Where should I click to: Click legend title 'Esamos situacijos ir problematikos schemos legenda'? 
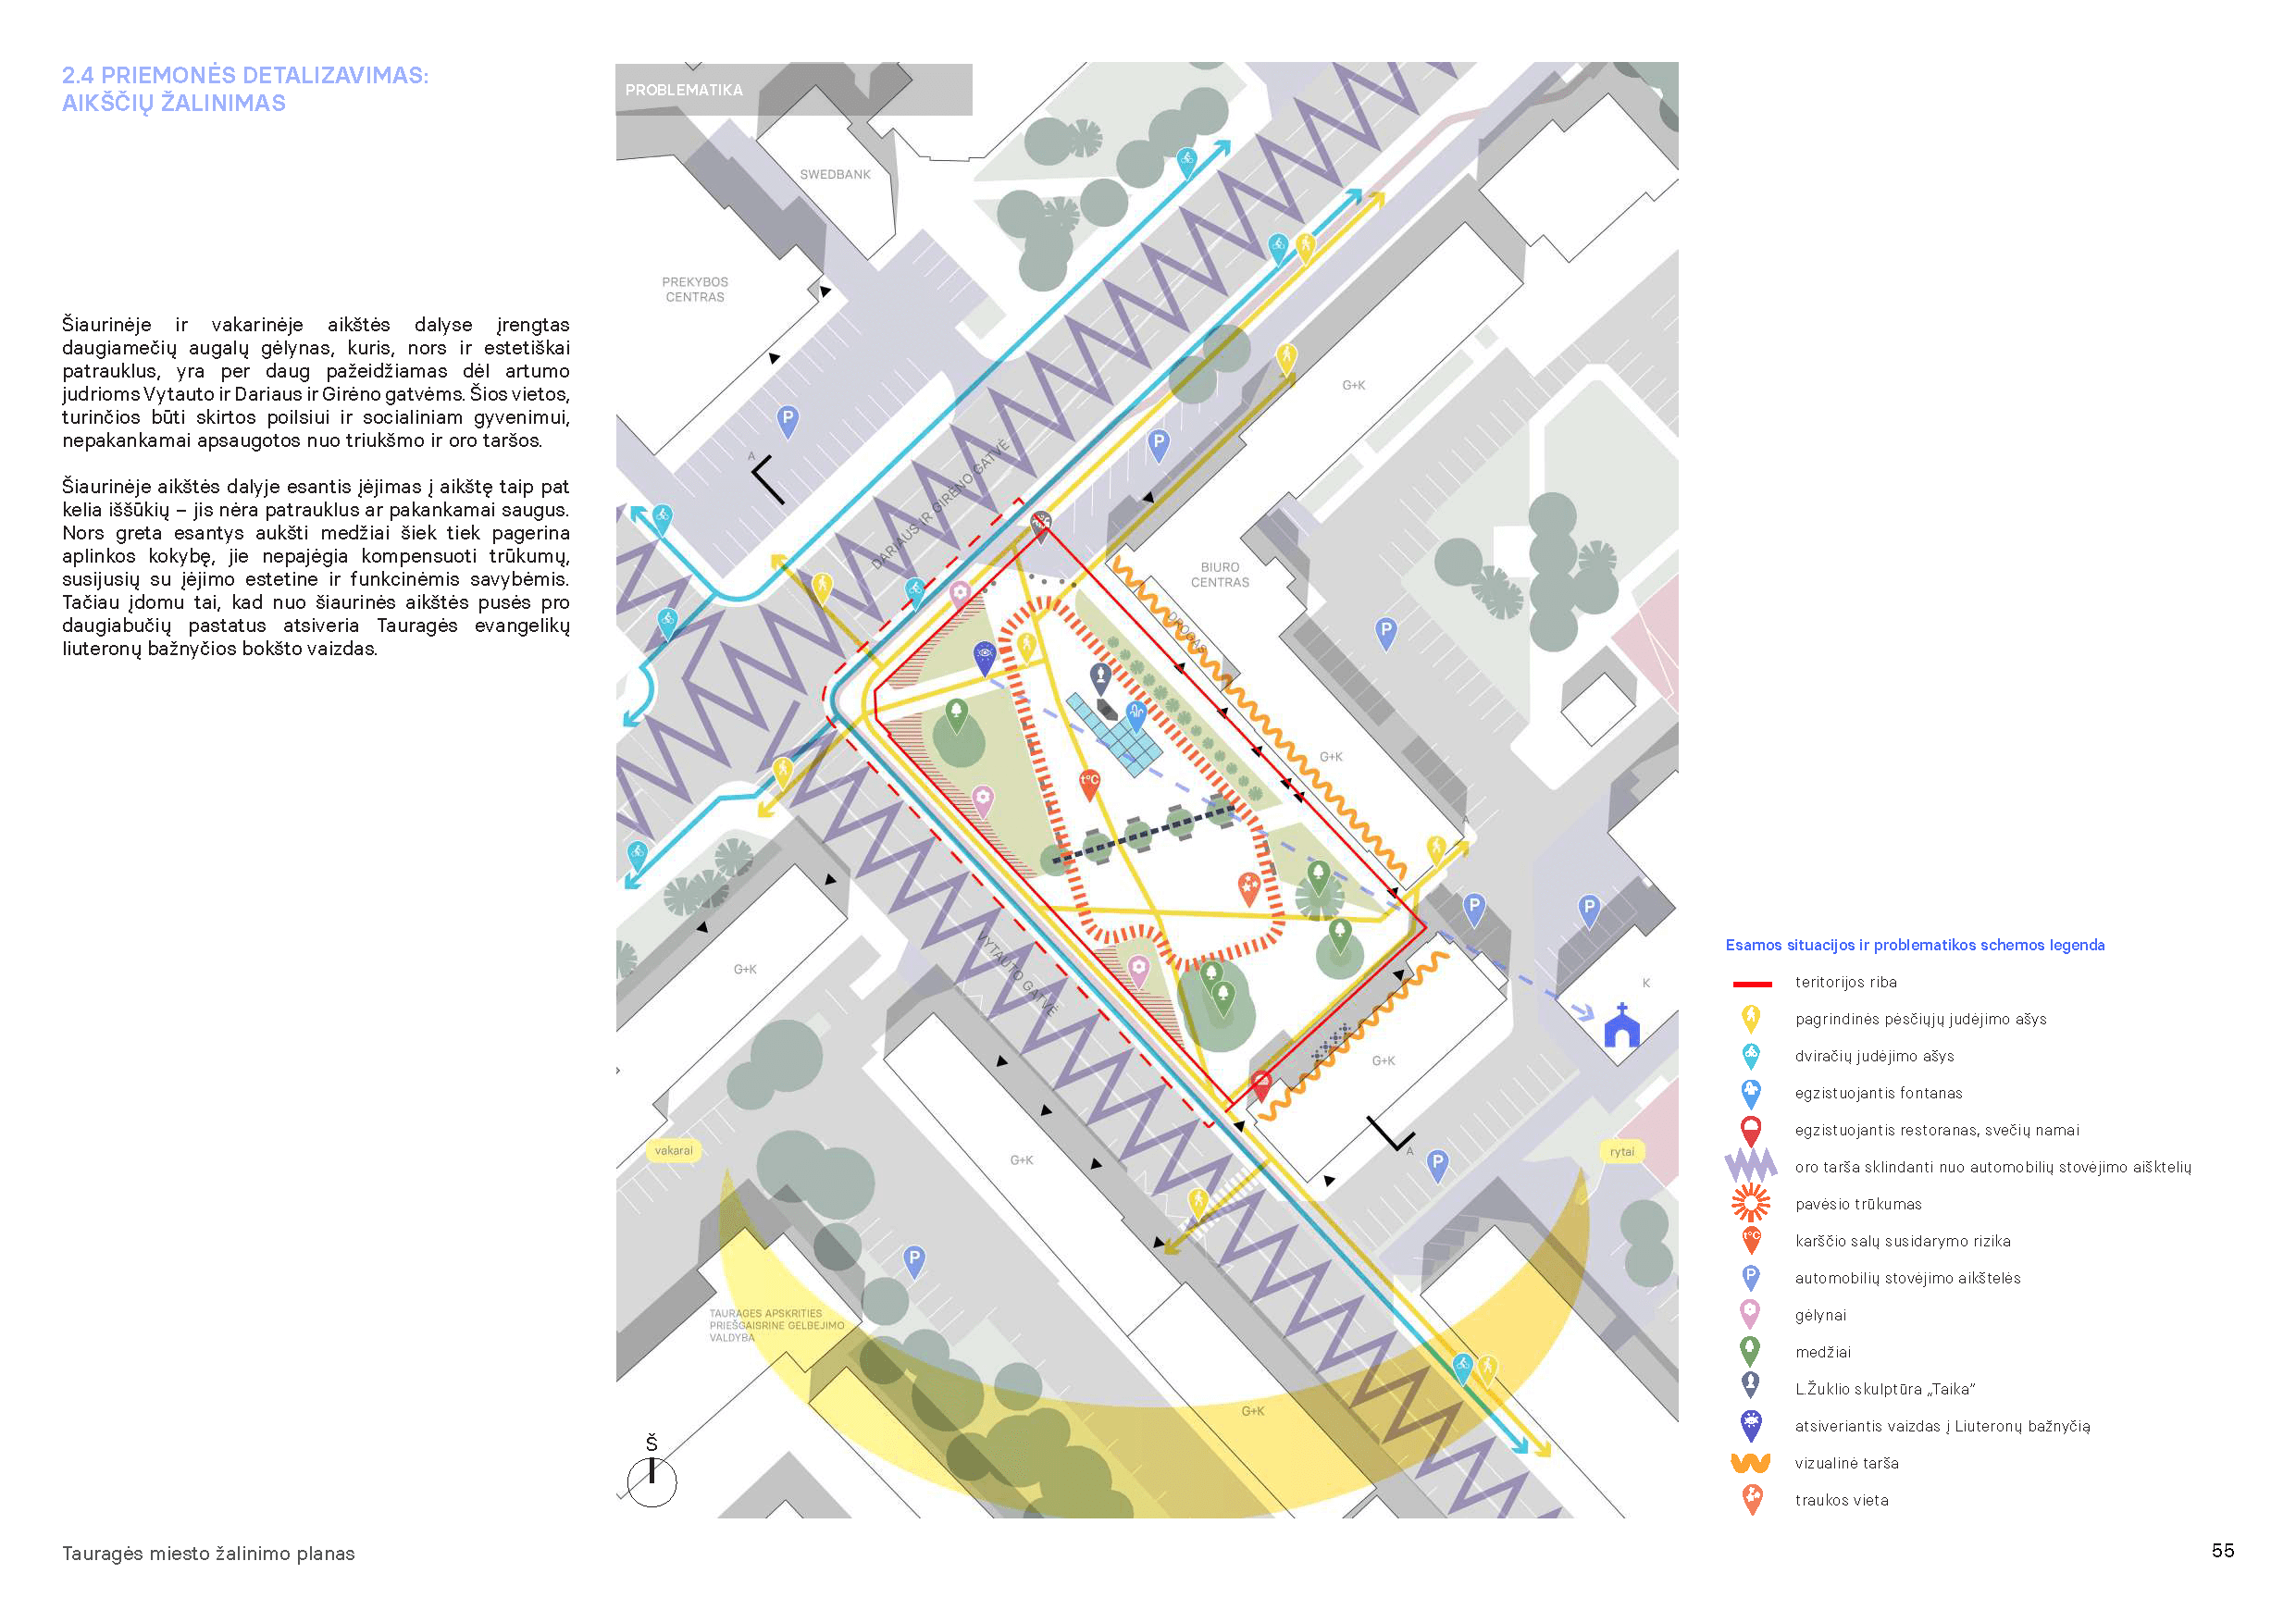click(x=1914, y=945)
